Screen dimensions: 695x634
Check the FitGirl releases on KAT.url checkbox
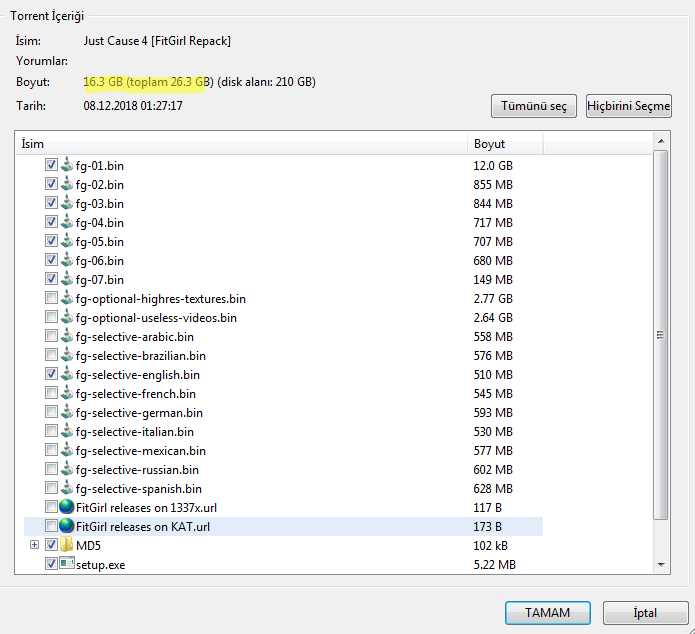pos(51,526)
